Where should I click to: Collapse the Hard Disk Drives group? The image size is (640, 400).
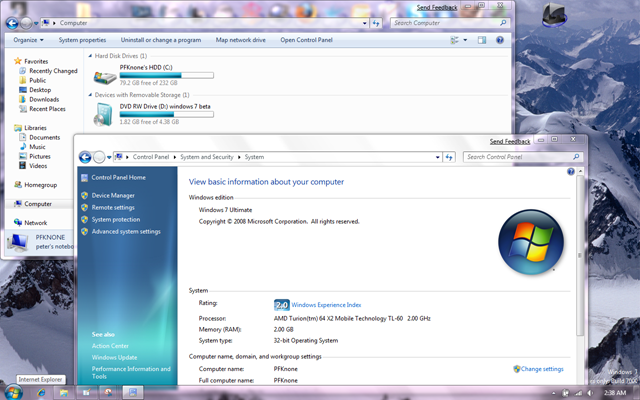[90, 56]
